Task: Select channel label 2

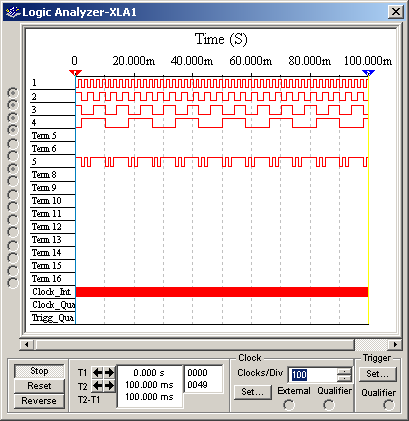Action: [34, 97]
